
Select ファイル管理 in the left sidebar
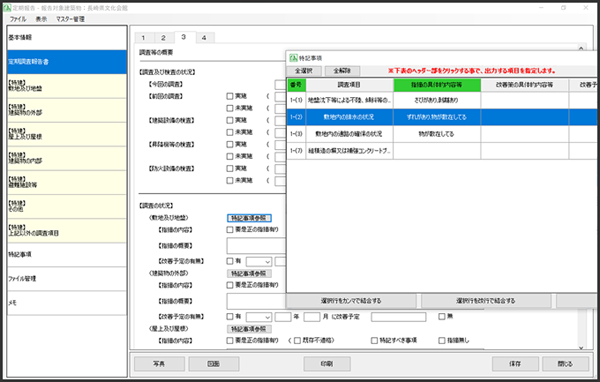coord(67,279)
